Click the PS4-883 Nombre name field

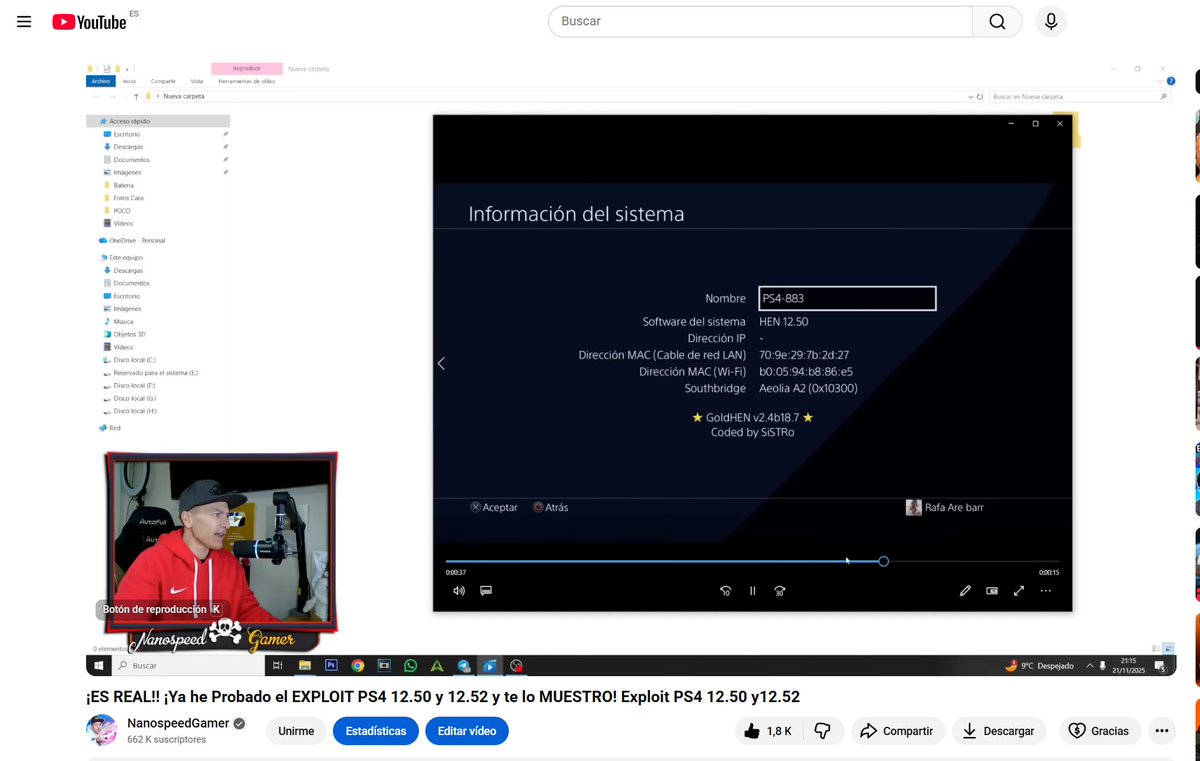(847, 298)
